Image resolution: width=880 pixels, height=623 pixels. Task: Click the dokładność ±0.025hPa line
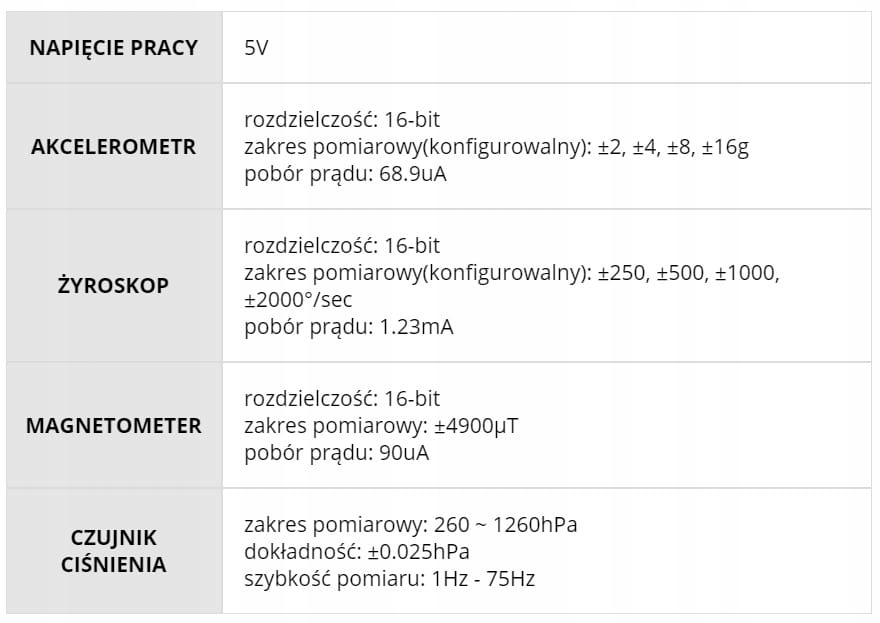[x=357, y=552]
